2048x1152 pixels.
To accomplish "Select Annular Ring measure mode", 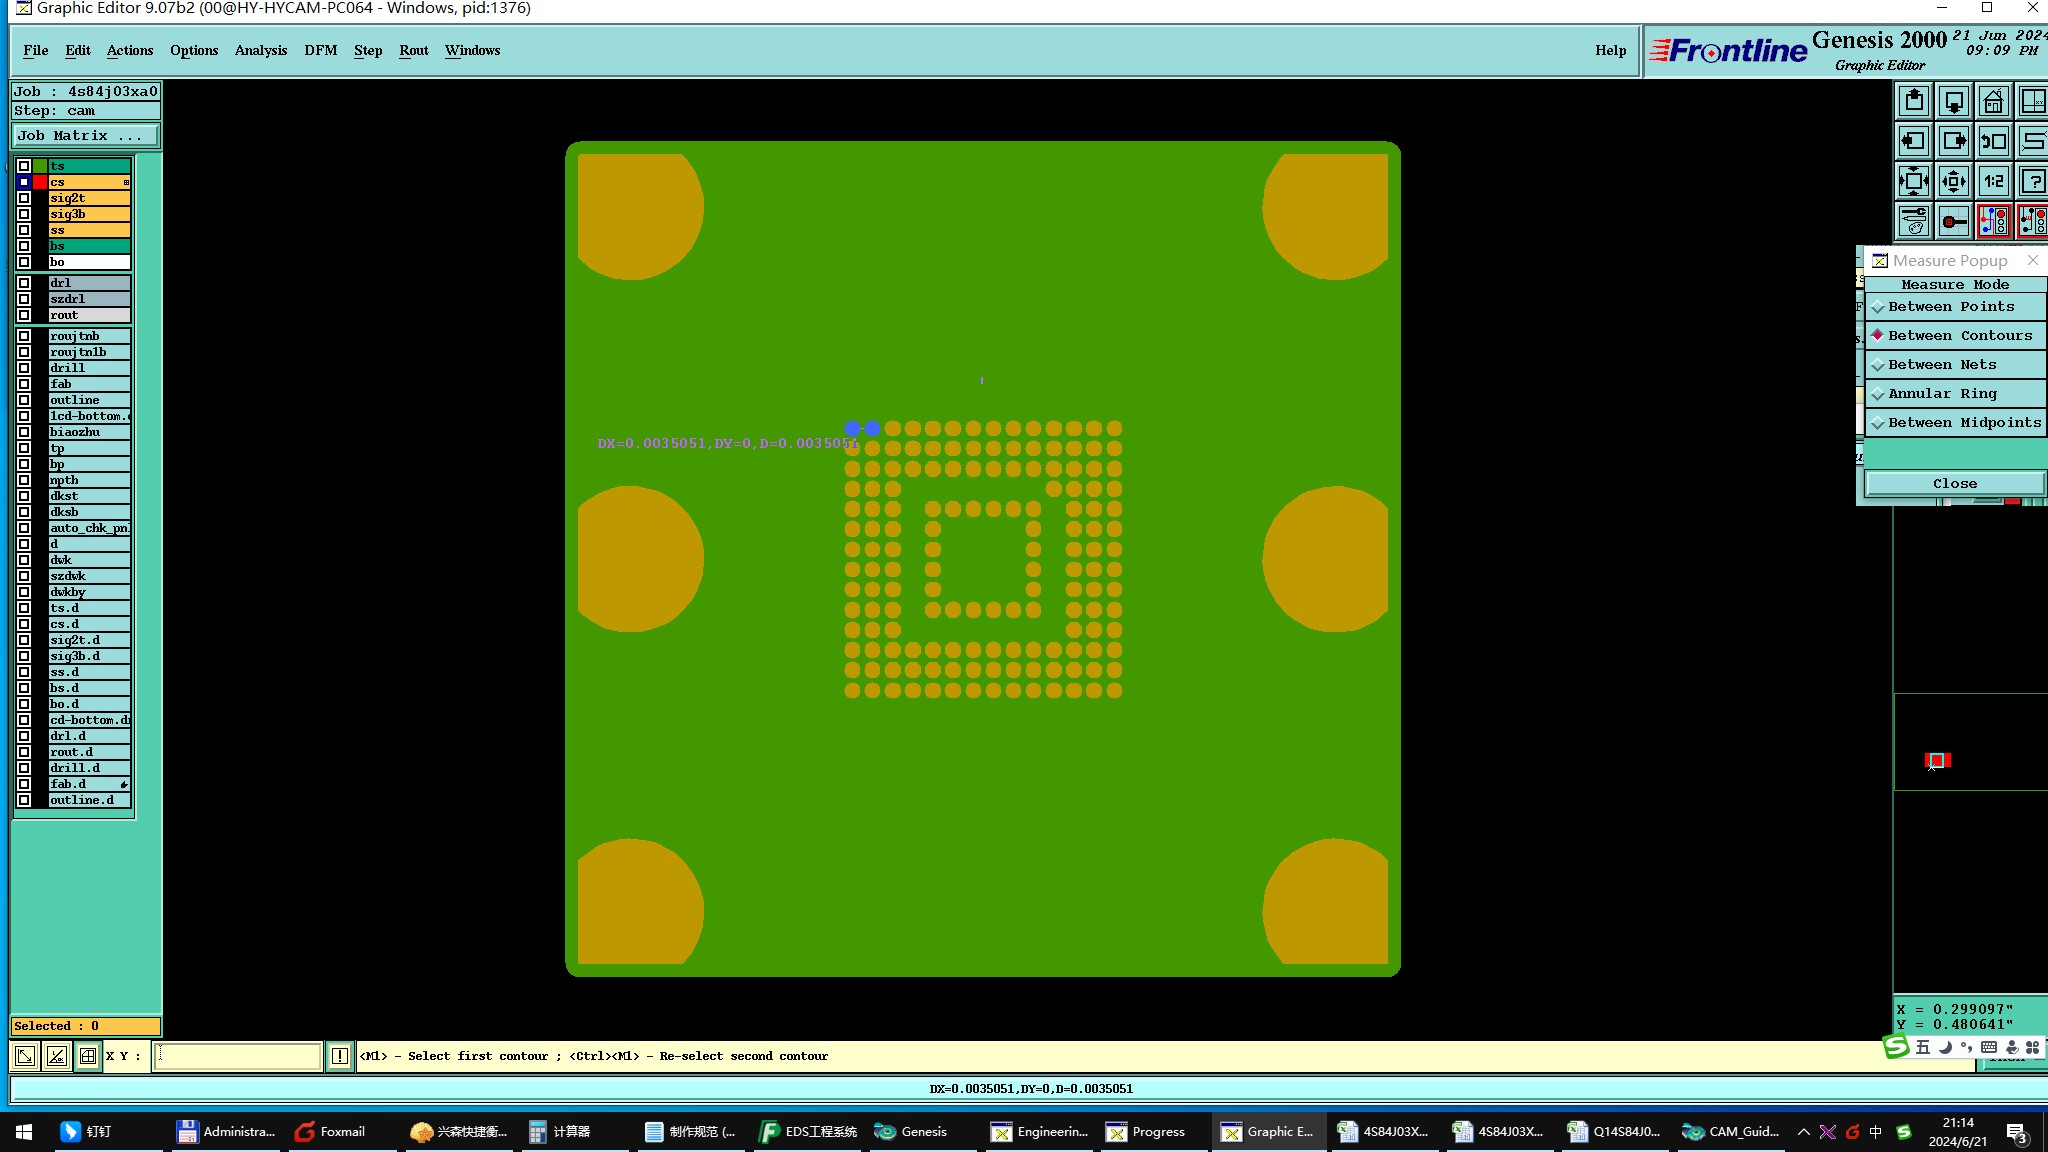I will (x=1941, y=394).
